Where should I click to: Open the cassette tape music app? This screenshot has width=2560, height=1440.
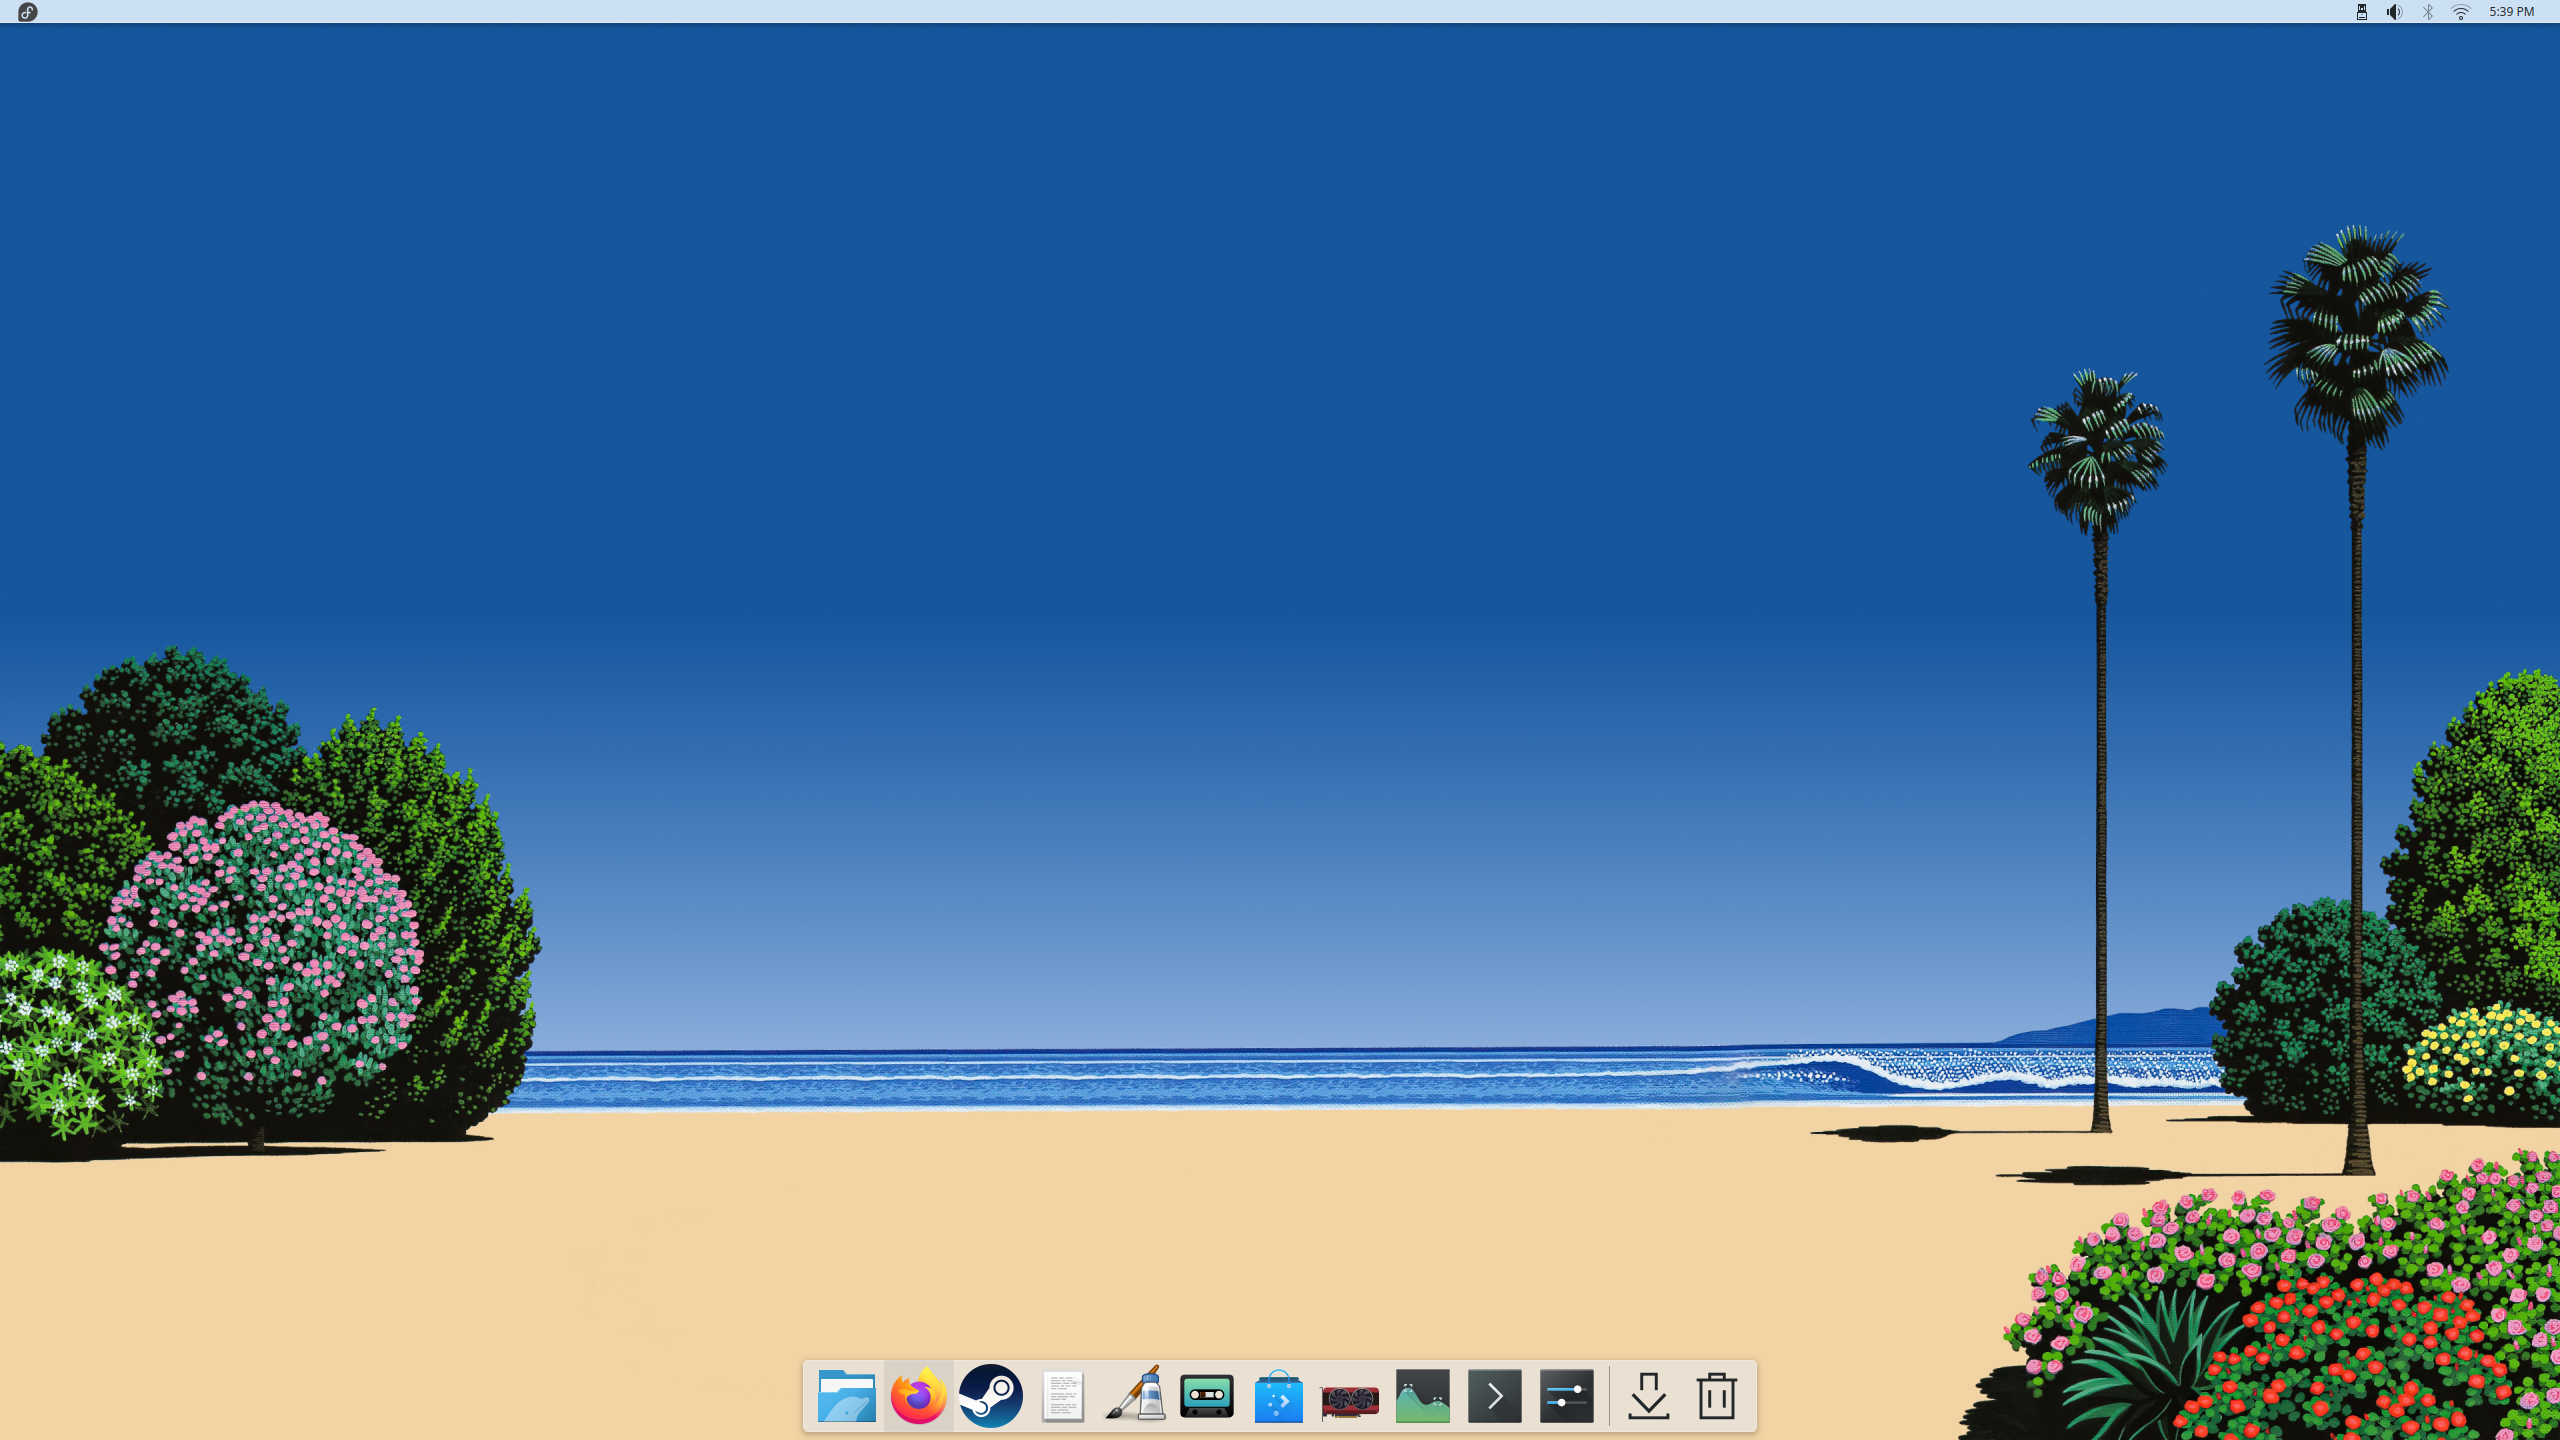pyautogui.click(x=1206, y=1396)
